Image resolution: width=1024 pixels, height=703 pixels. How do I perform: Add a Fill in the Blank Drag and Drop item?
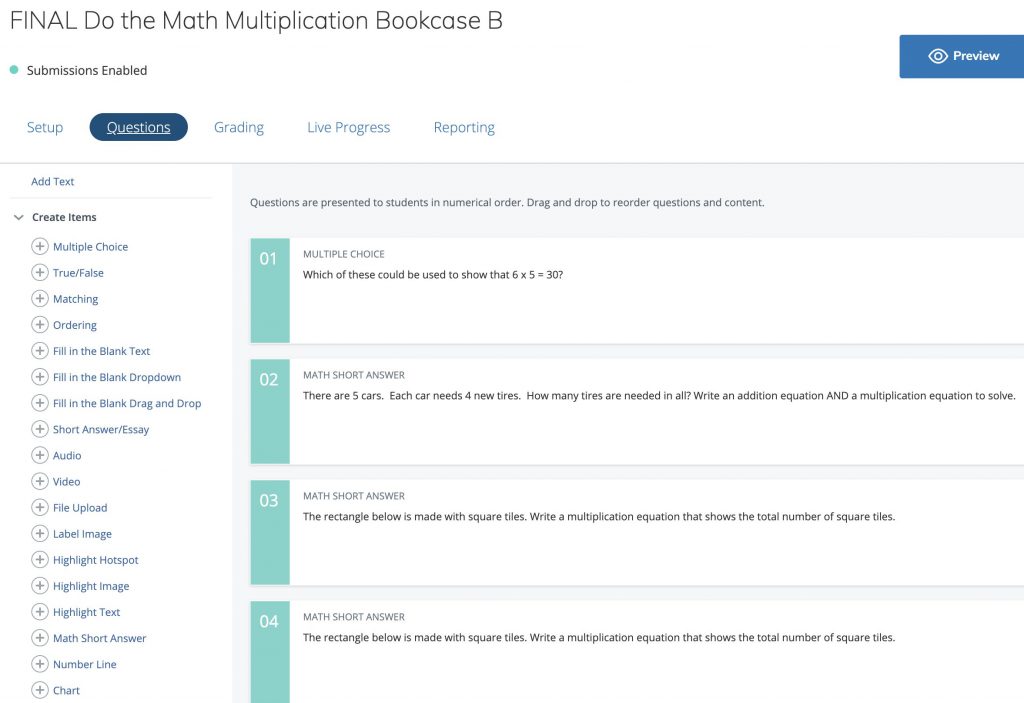[127, 404]
